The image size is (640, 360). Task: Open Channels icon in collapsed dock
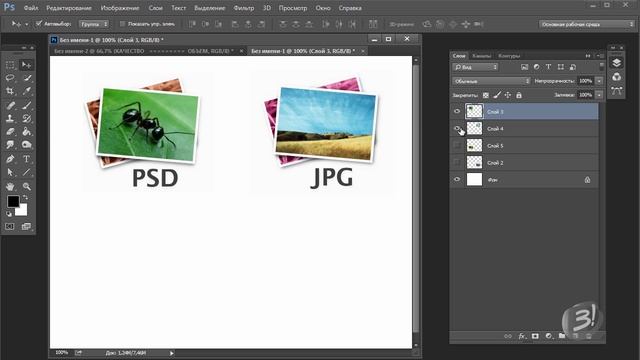tap(616, 77)
